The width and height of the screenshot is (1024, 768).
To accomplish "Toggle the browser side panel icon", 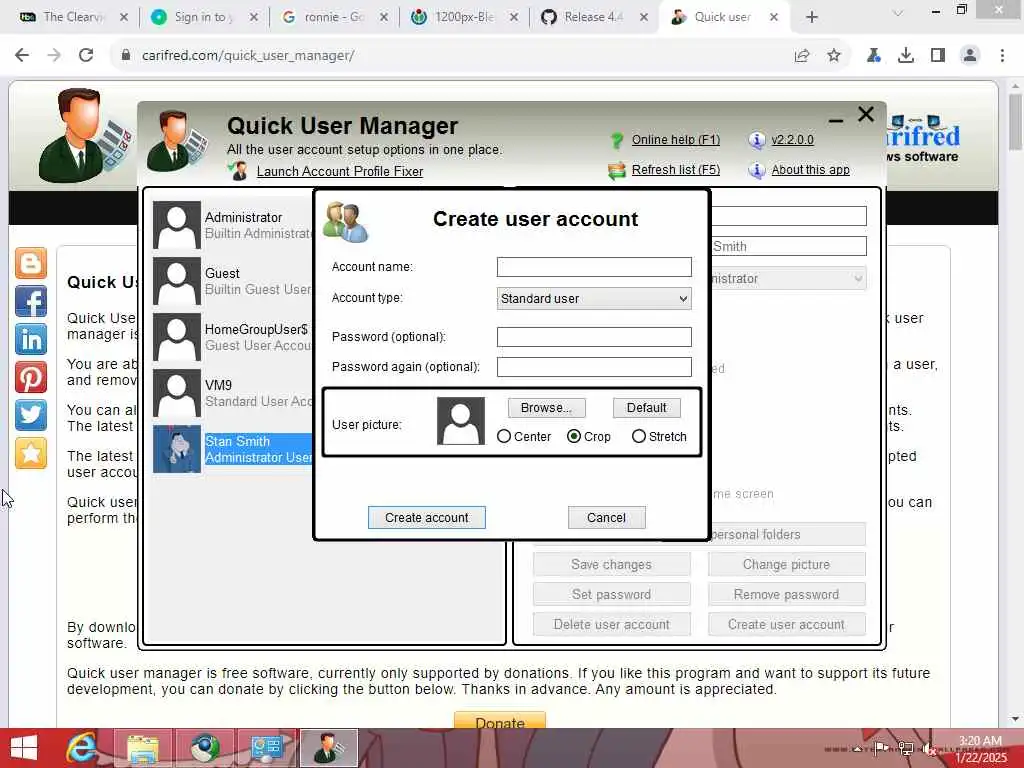I will 938,56.
